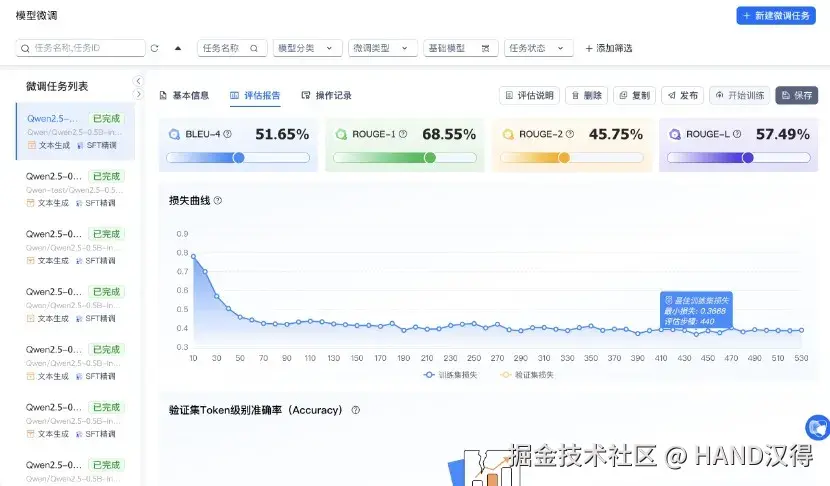Image resolution: width=830 pixels, height=486 pixels.
Task: Click the 51.65% BLEU-4 score value
Action: tap(282, 134)
